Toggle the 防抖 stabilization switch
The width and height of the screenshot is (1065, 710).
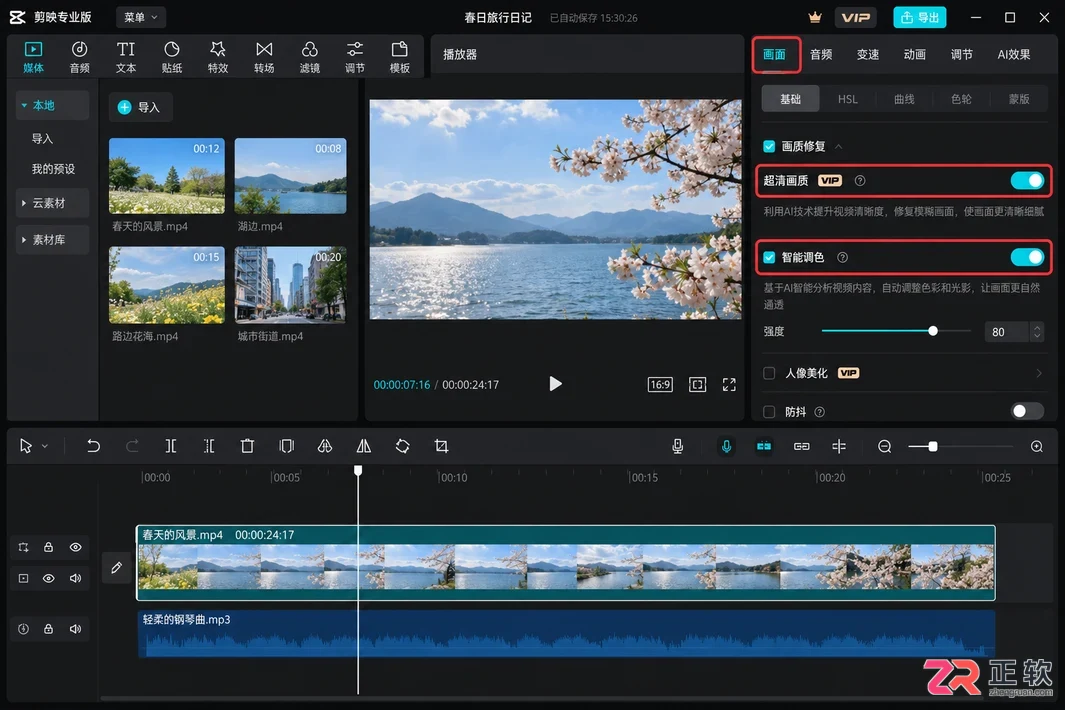[x=1026, y=411]
